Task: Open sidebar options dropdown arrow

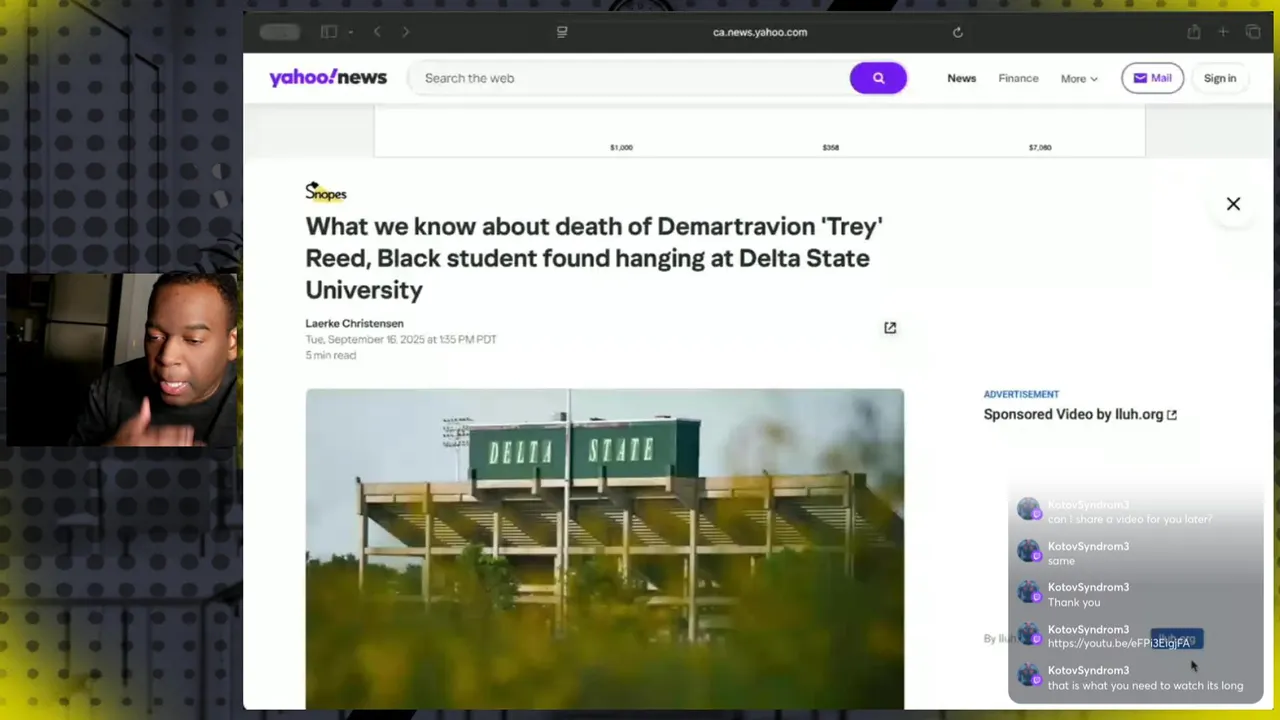Action: (x=351, y=33)
